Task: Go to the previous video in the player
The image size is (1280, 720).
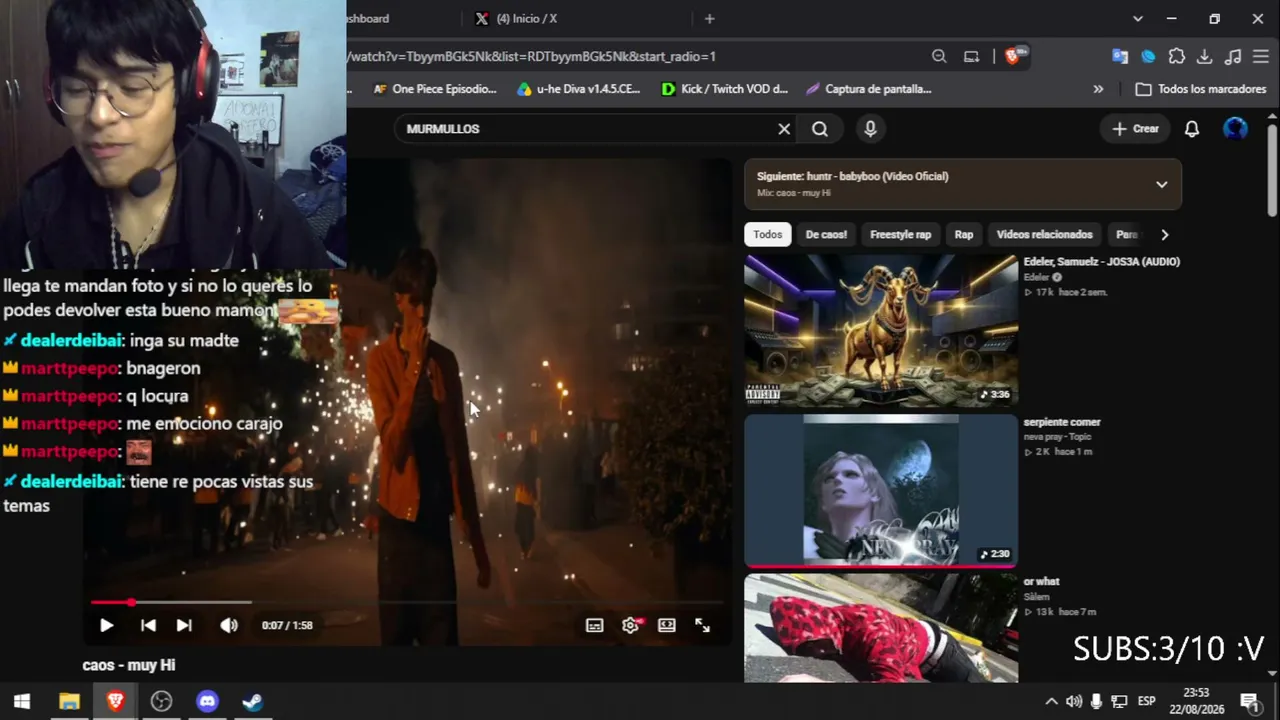Action: [148, 625]
